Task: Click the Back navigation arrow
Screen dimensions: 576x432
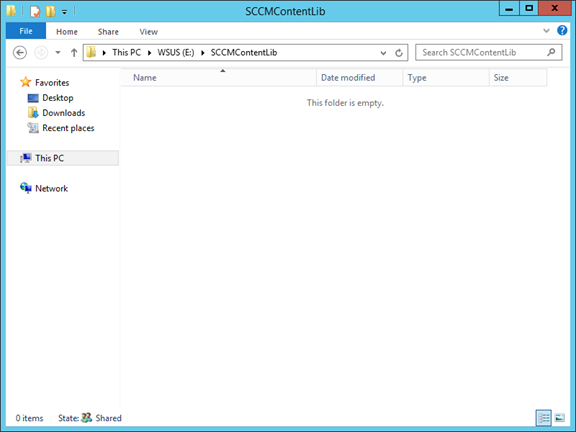Action: pyautogui.click(x=20, y=53)
